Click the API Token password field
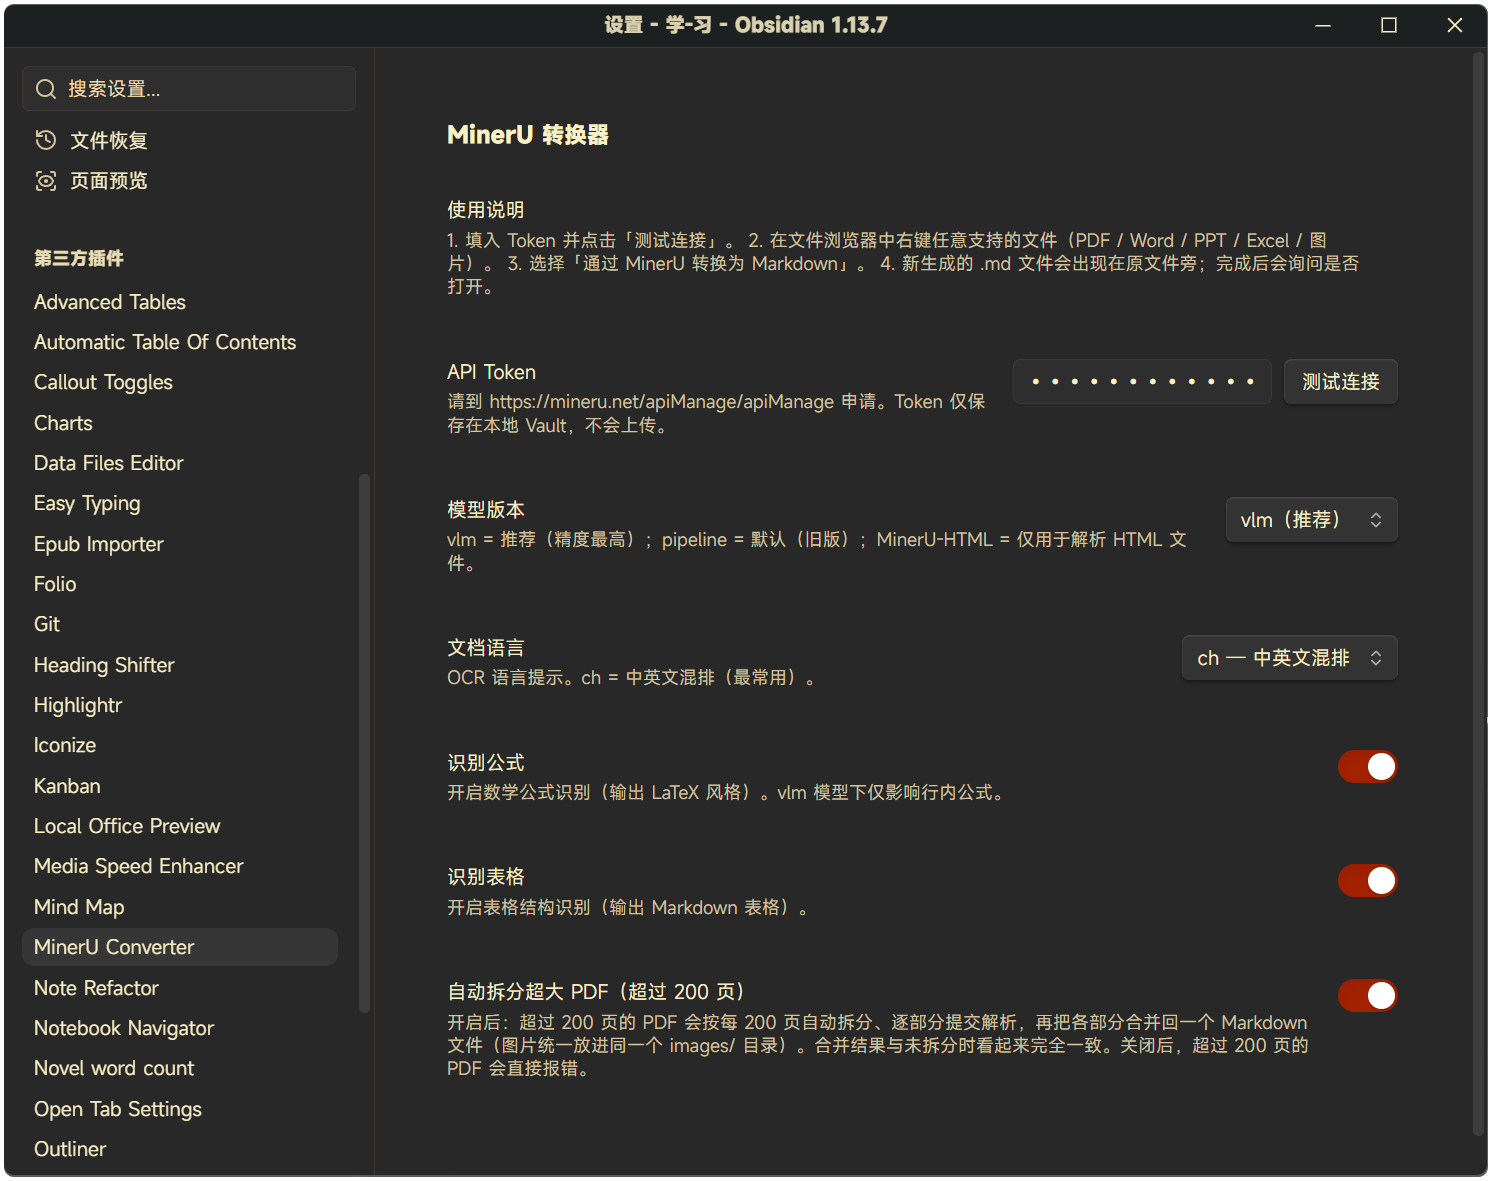The image size is (1492, 1181). (1142, 382)
